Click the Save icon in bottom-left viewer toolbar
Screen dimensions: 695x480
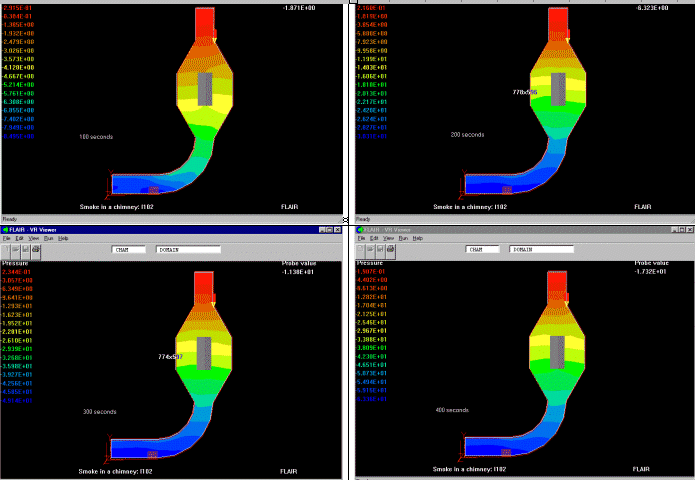(x=25, y=249)
